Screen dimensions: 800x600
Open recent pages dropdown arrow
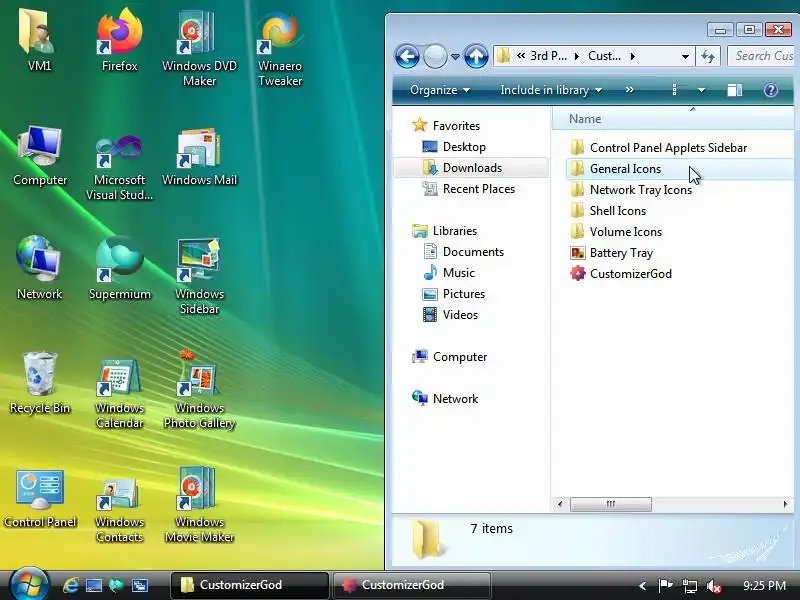point(455,57)
